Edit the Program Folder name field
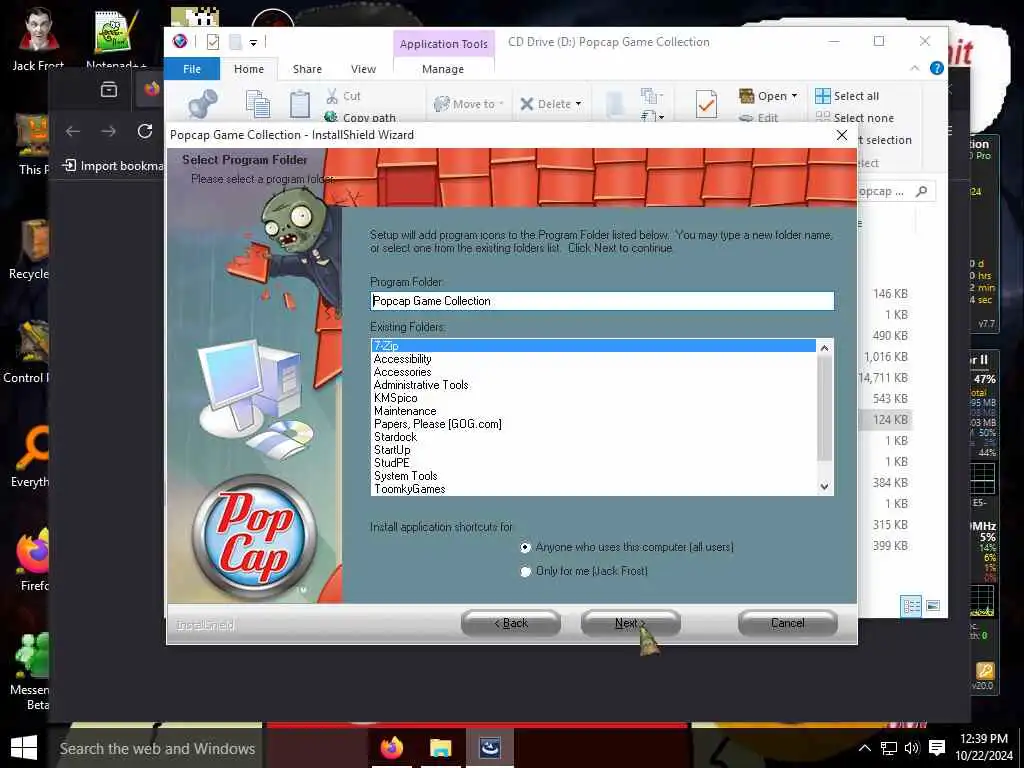The image size is (1024, 768). click(601, 301)
